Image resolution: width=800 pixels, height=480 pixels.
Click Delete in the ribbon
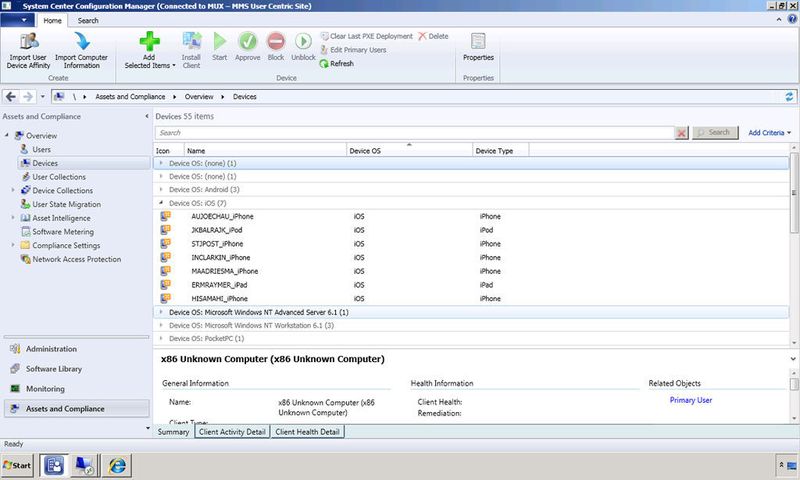[x=433, y=36]
